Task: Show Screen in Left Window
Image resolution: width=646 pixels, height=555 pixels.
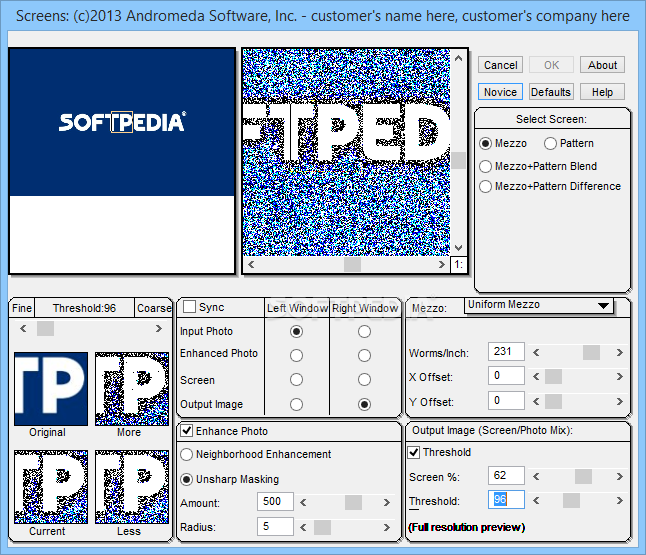Action: click(296, 379)
